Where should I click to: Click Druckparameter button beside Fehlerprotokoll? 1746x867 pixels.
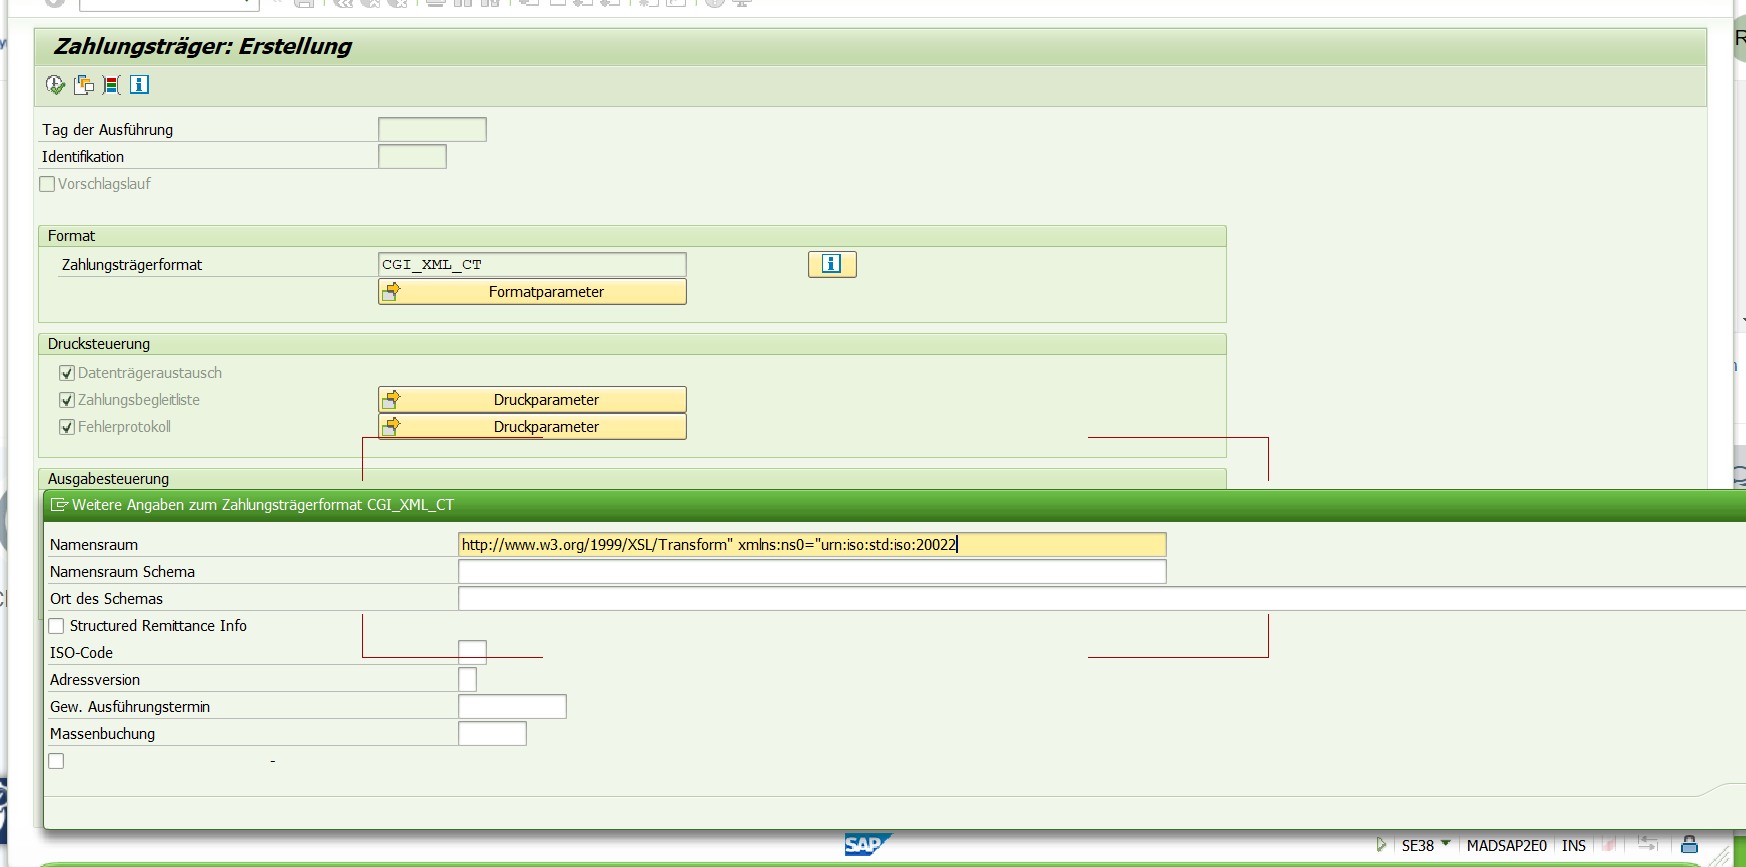532,427
